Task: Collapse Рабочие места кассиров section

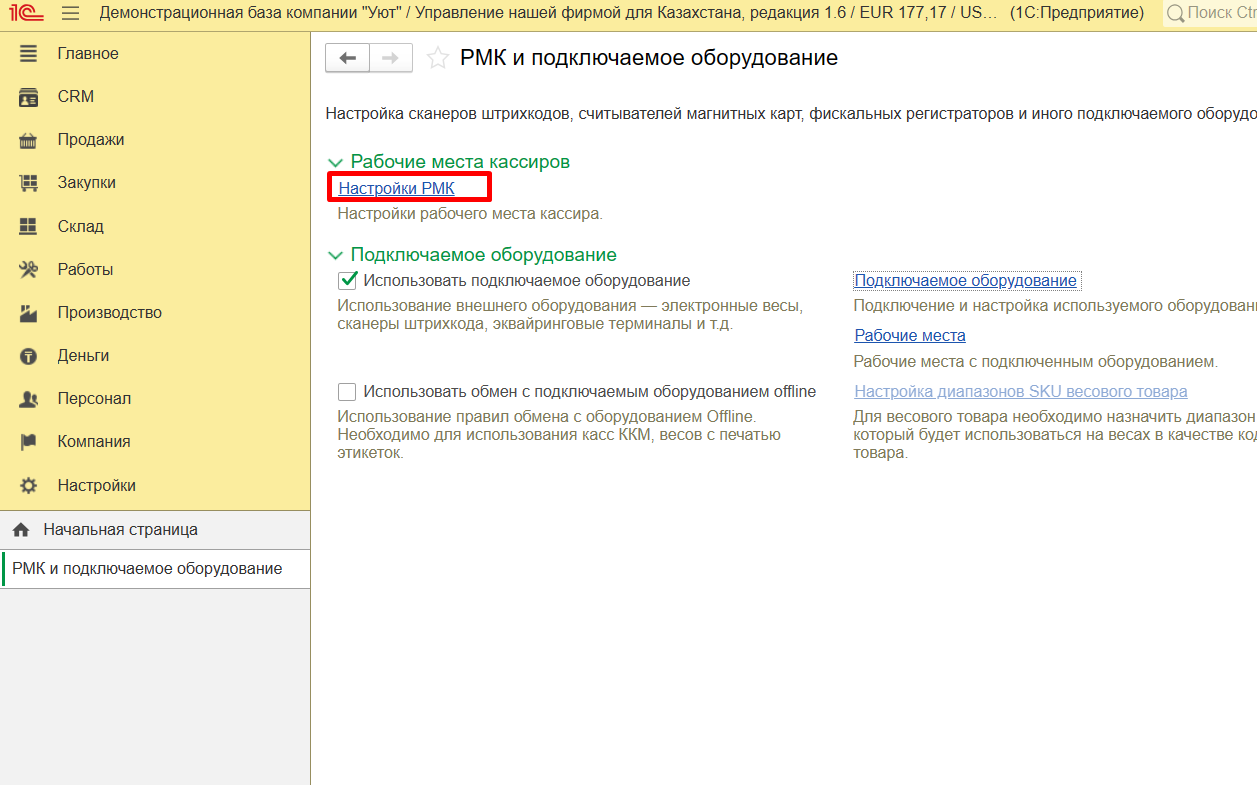Action: point(334,162)
